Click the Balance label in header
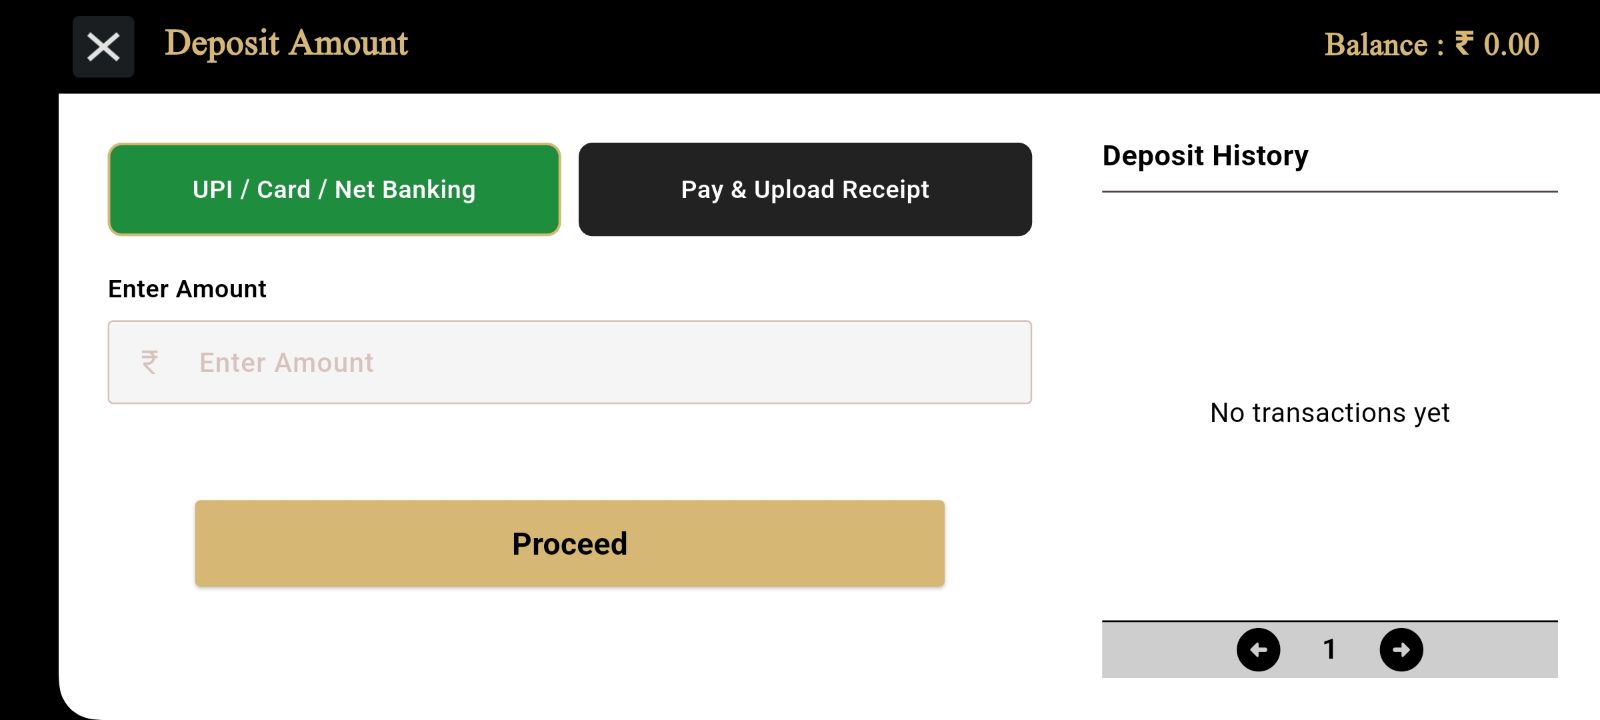Image resolution: width=1600 pixels, height=720 pixels. click(x=1376, y=45)
